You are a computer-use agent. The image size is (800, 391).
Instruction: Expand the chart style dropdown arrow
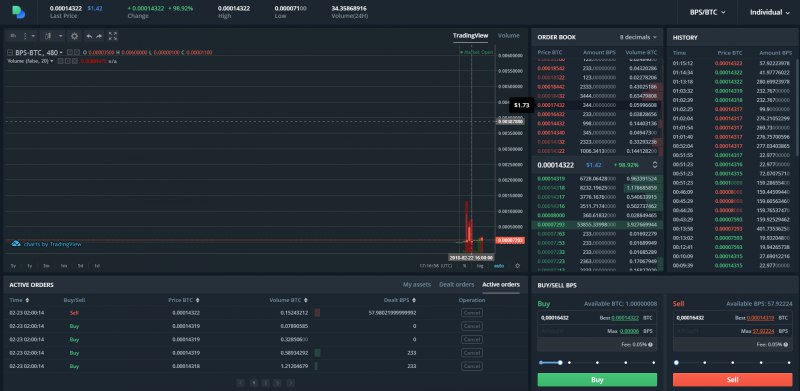tap(61, 36)
